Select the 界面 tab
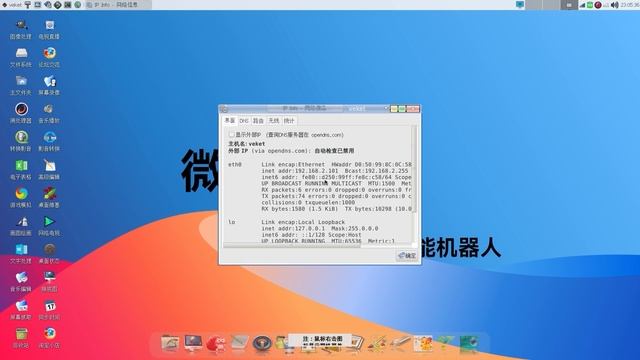 [x=230, y=120]
